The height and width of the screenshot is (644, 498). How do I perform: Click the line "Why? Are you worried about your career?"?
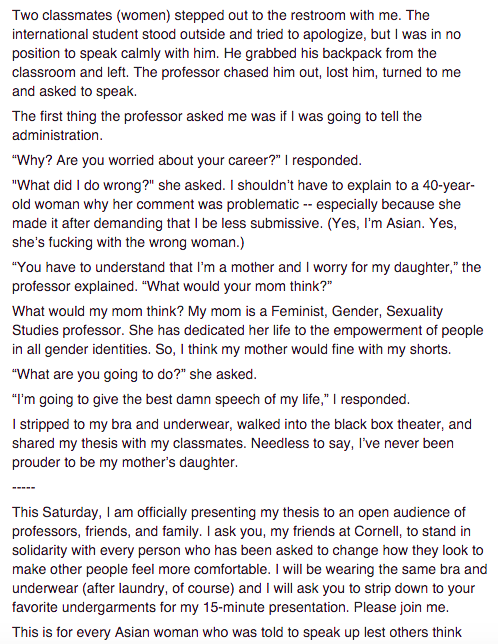click(x=187, y=160)
